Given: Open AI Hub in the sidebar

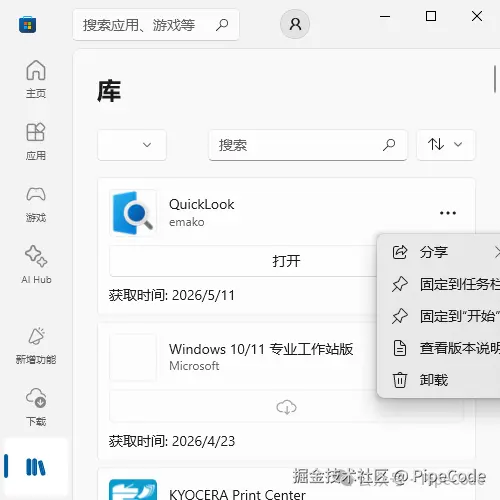Looking at the screenshot, I should coord(36,265).
